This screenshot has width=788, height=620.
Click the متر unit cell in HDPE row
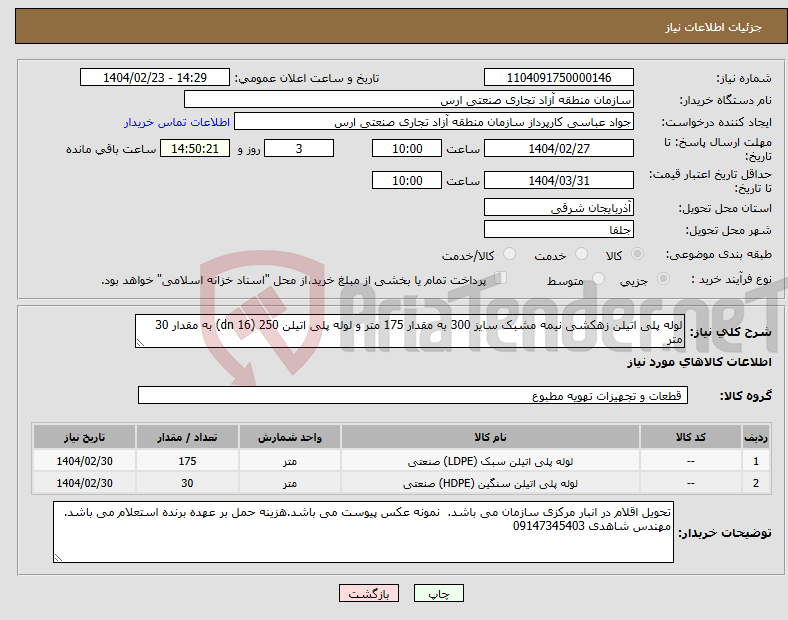(x=290, y=483)
